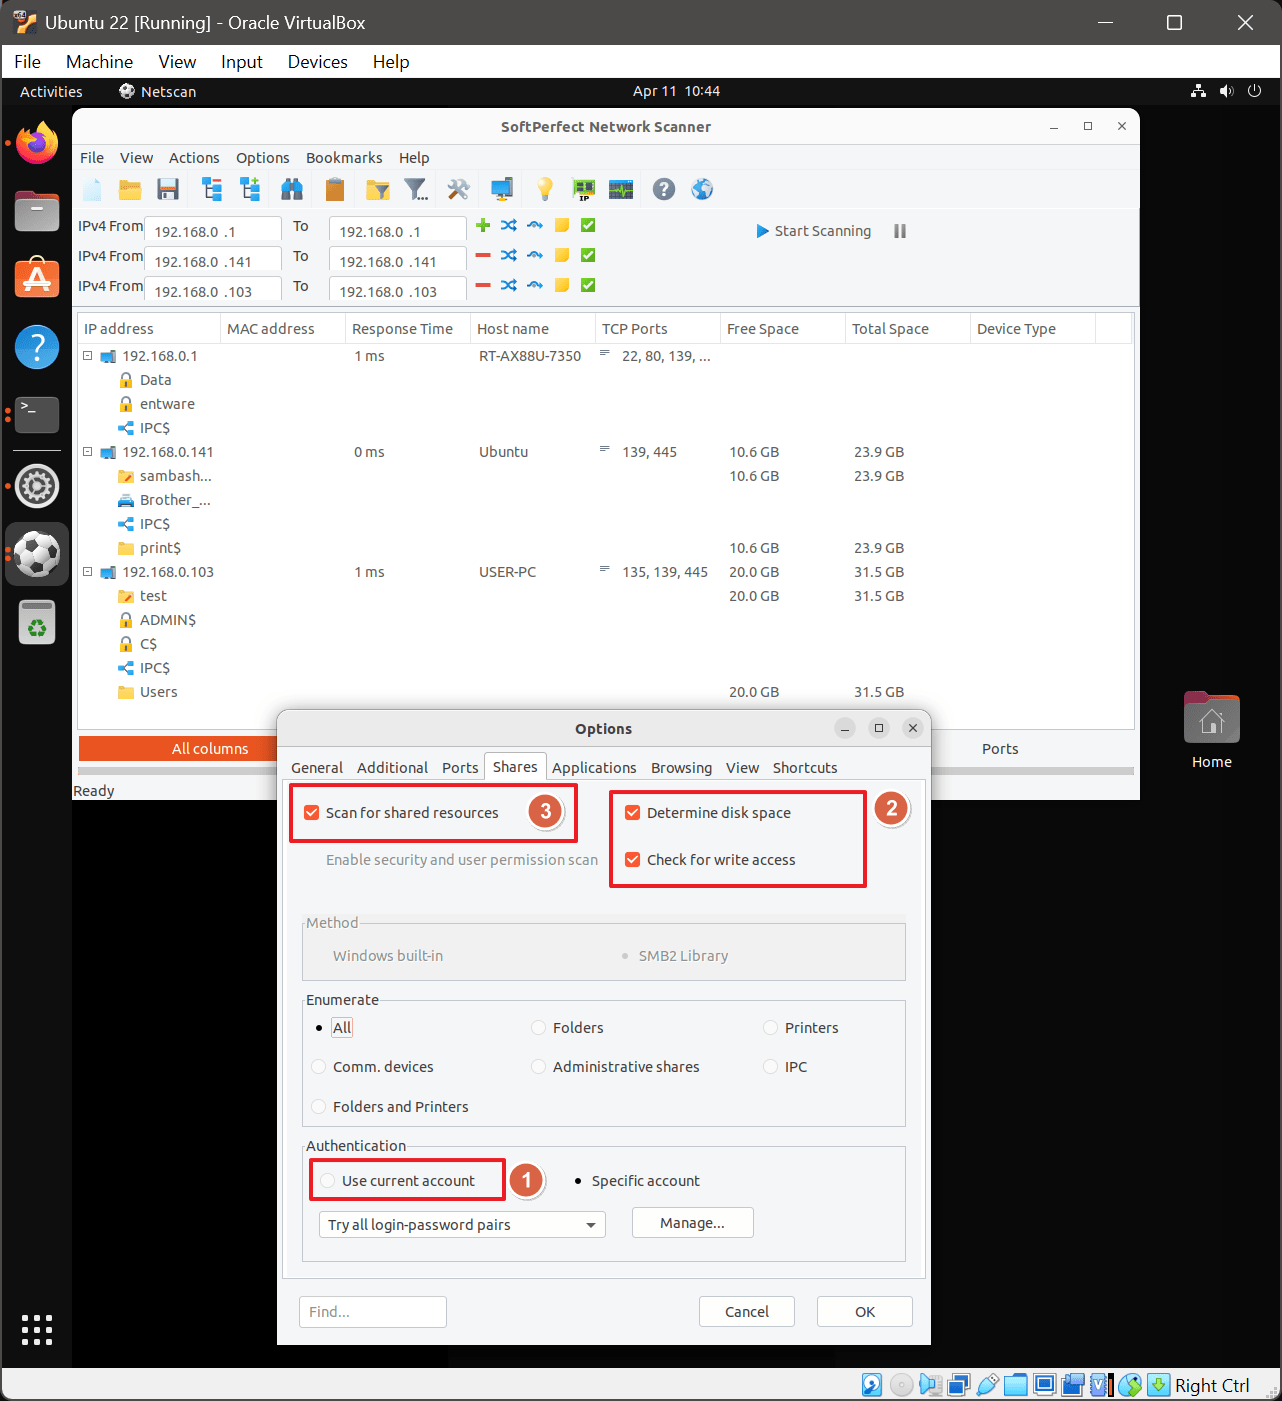Screen dimensions: 1282x1401
Task: Click the folder filter toolbar icon
Action: (x=378, y=189)
